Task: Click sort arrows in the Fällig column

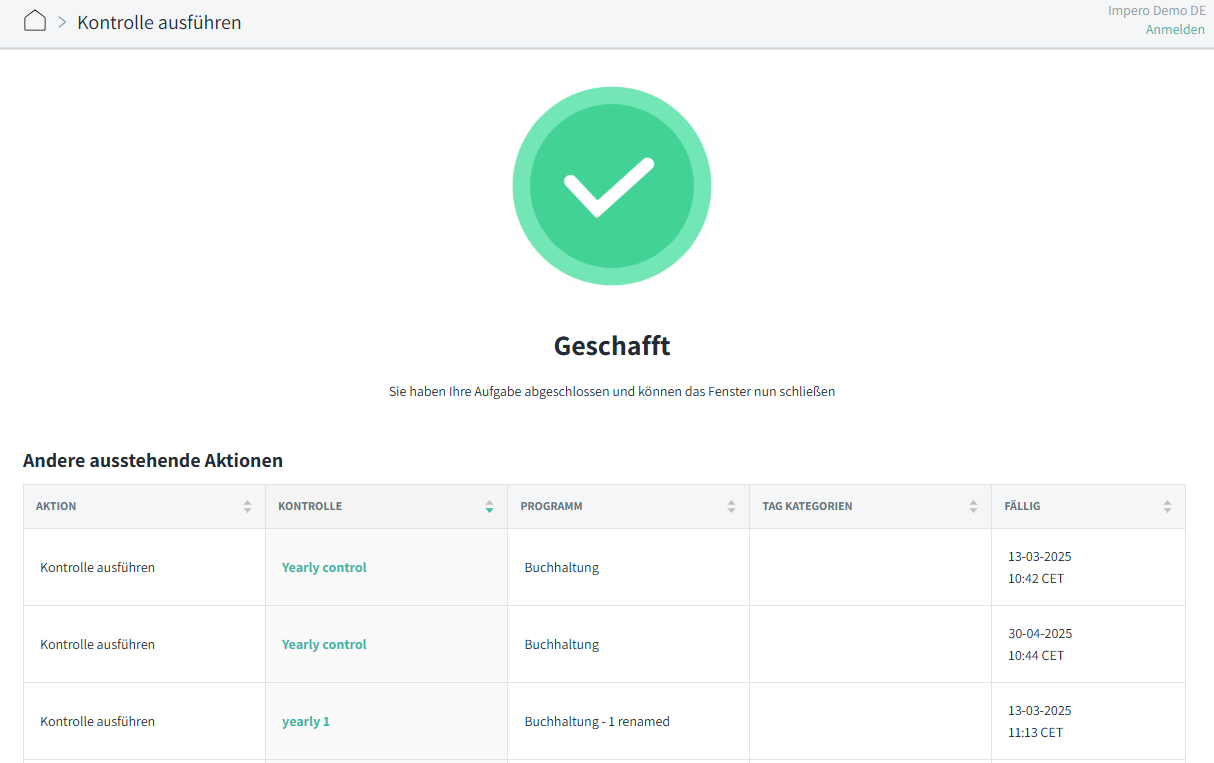Action: point(1167,507)
